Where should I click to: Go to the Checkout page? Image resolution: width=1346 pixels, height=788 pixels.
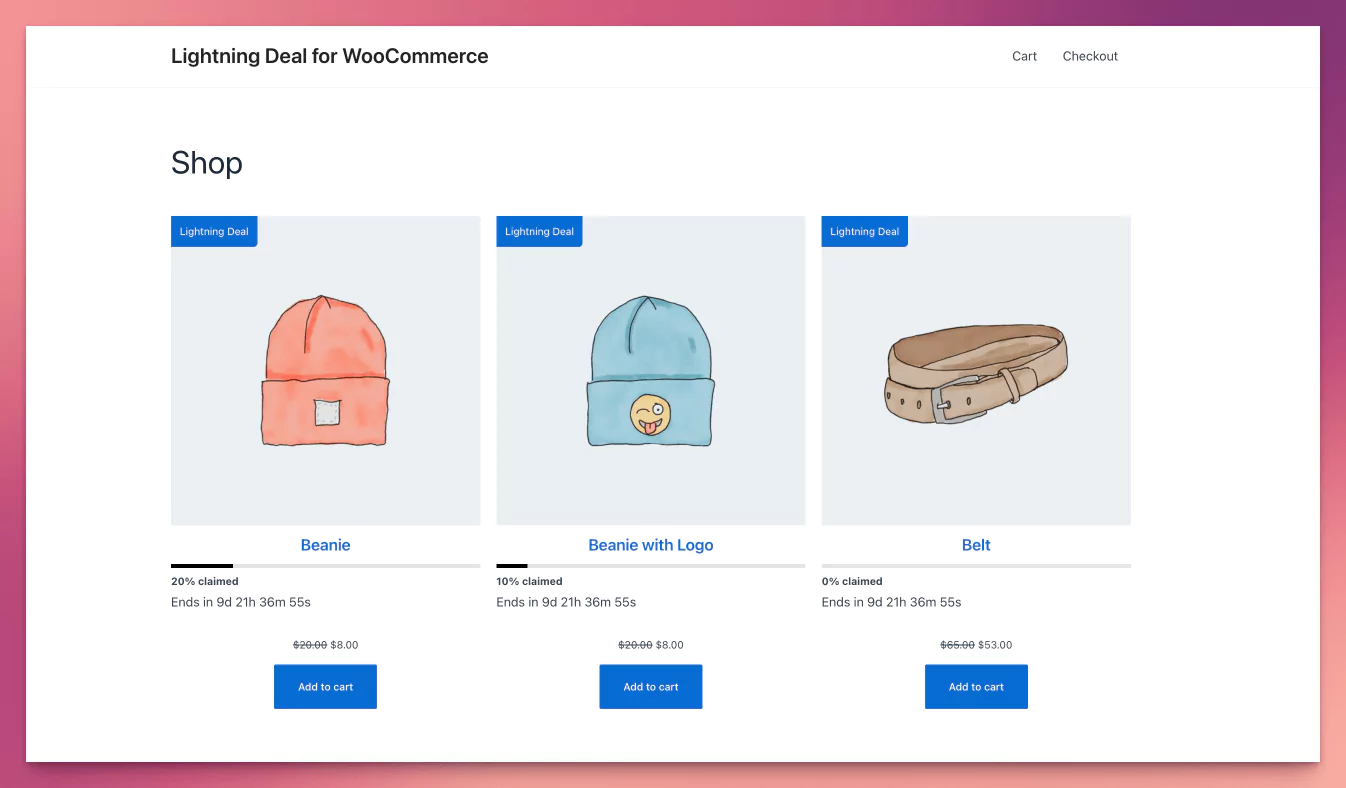point(1090,56)
